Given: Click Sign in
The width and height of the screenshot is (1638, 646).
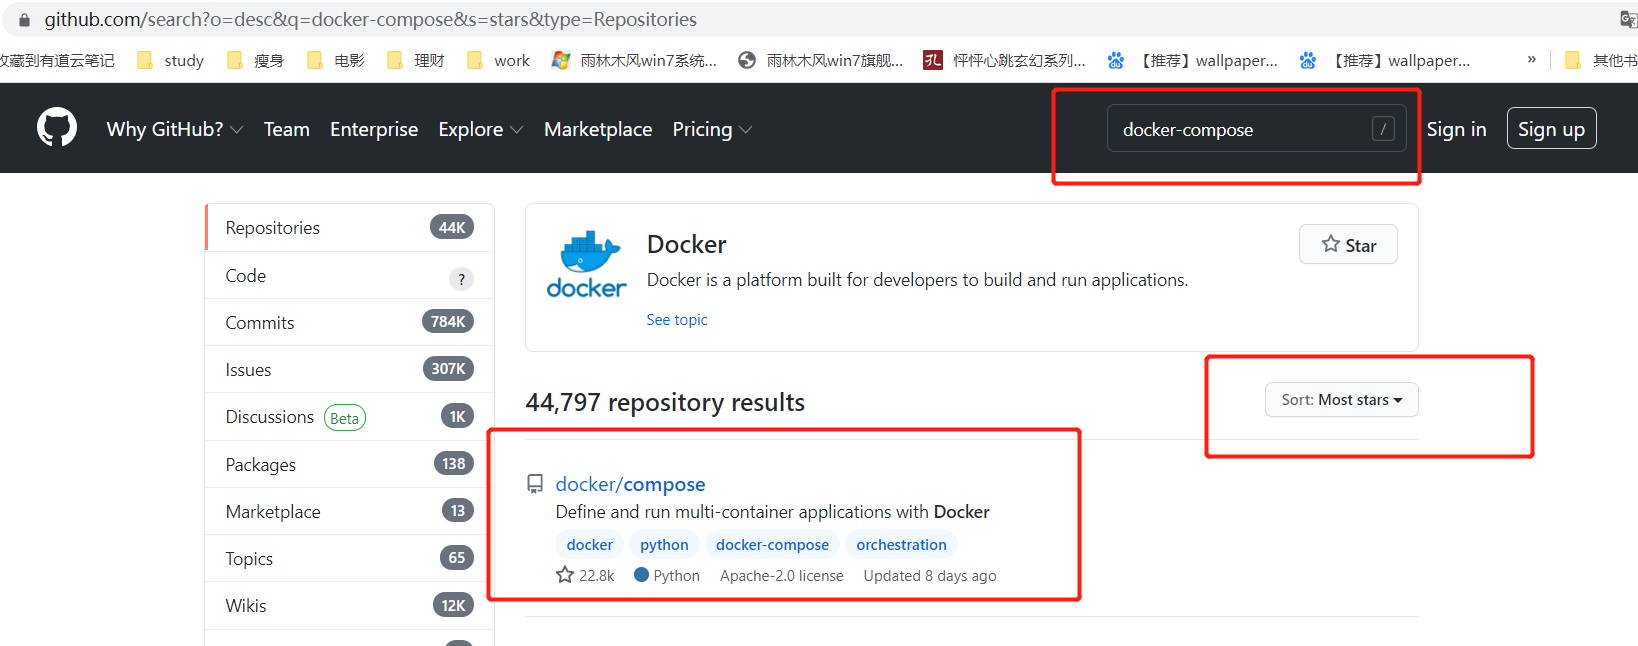Looking at the screenshot, I should point(1456,129).
